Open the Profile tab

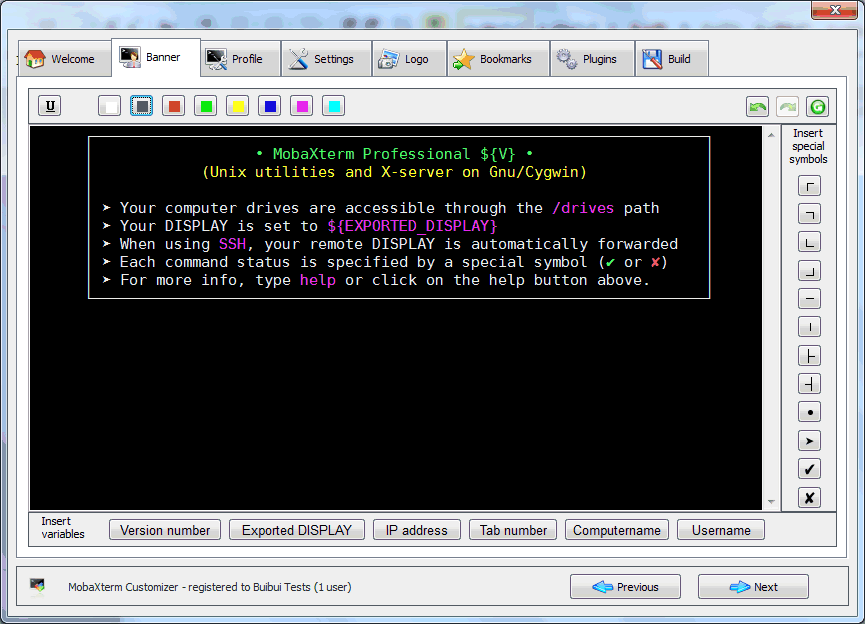tap(241, 58)
